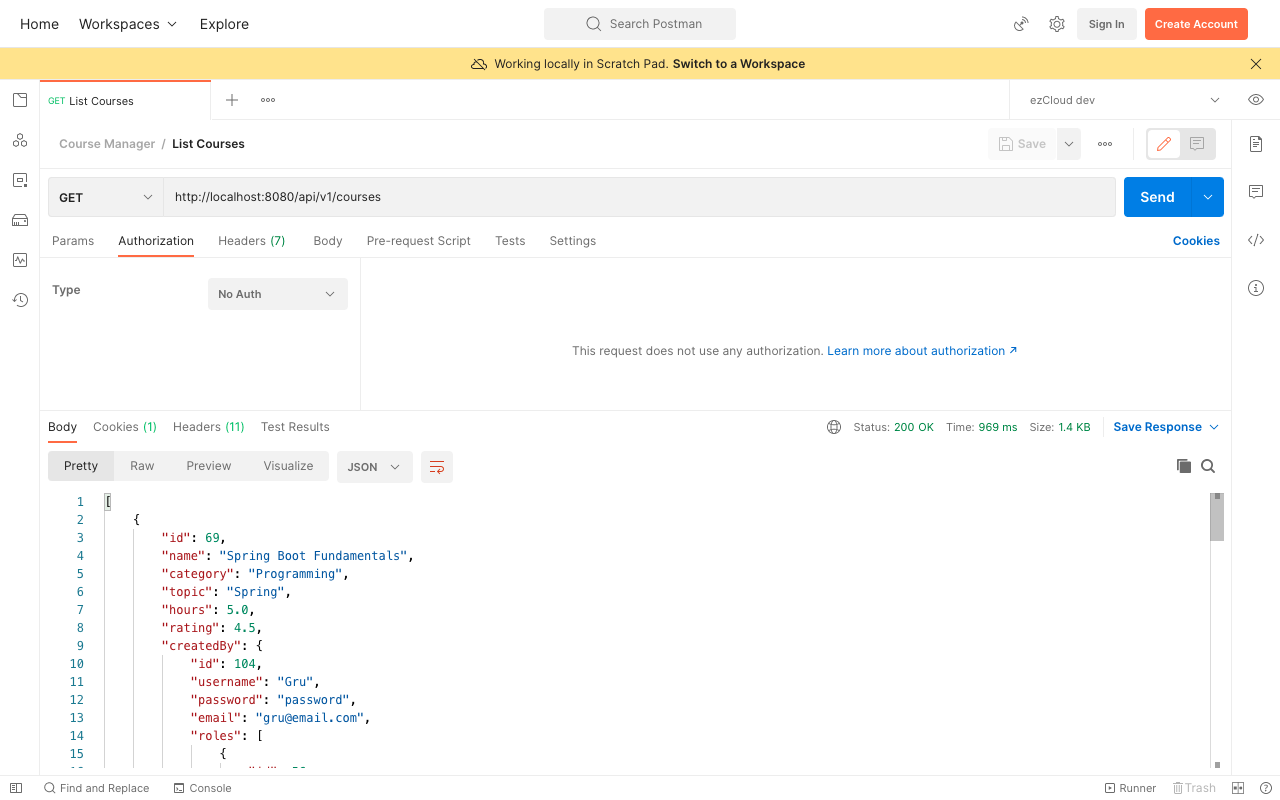
Task: Open the Monitors sidebar icon
Action: (20, 260)
